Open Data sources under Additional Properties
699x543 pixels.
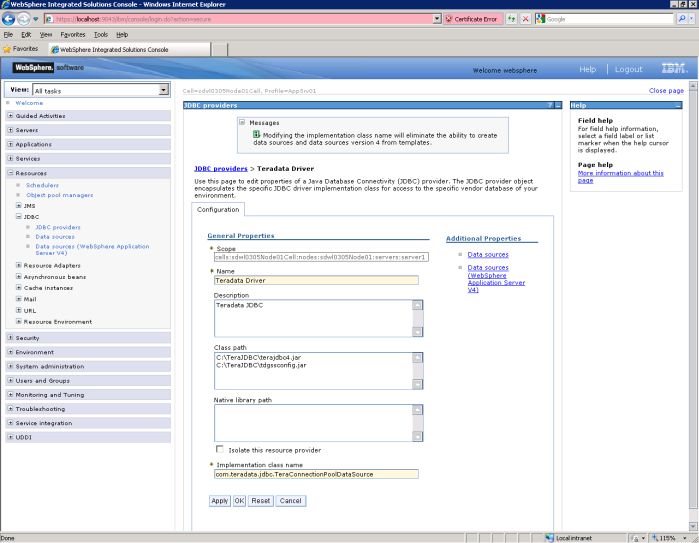488,255
